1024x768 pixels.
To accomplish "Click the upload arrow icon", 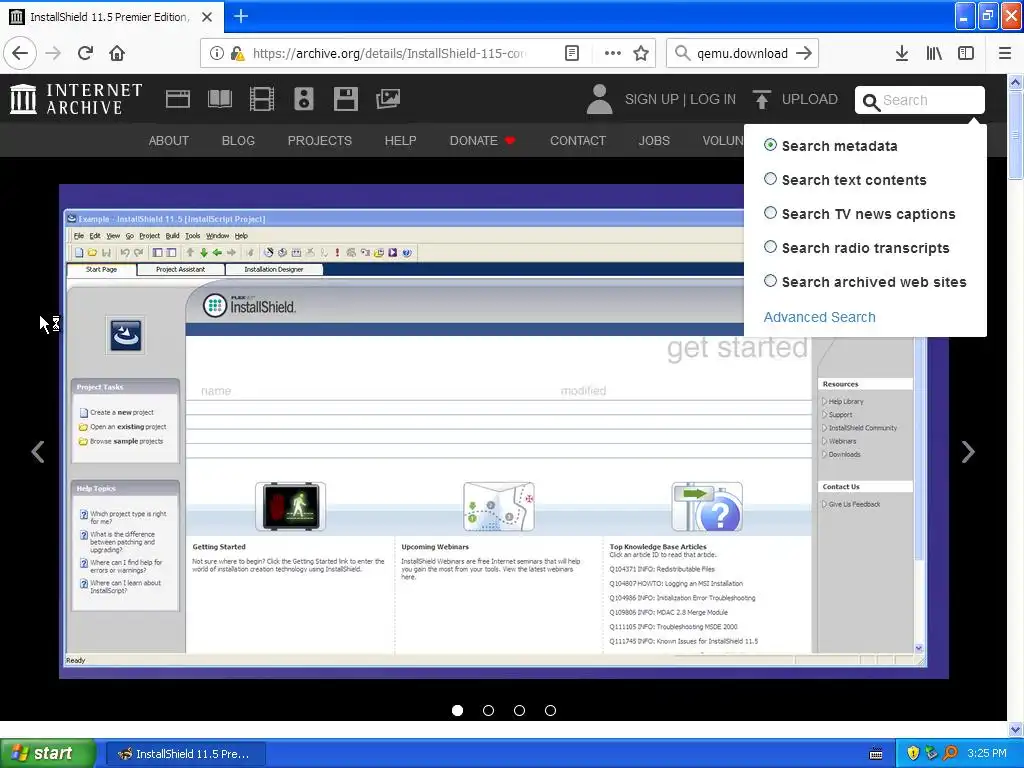I will coord(761,99).
